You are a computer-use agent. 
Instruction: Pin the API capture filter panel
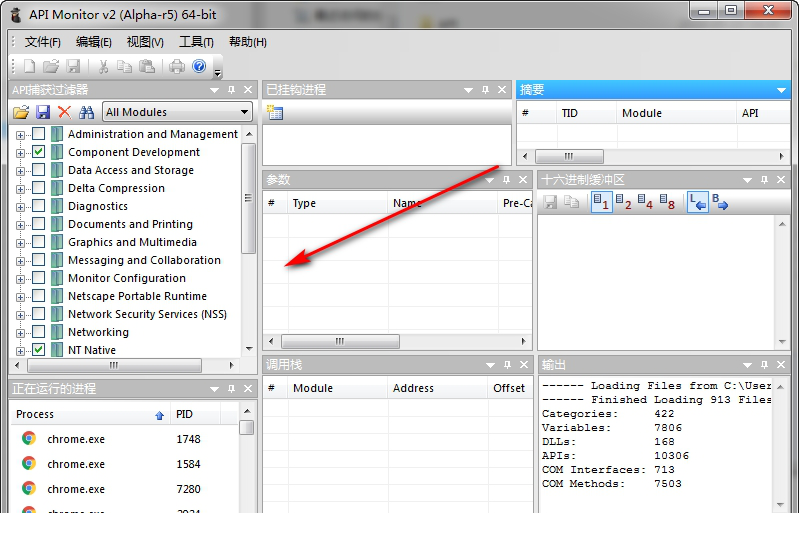[x=231, y=90]
